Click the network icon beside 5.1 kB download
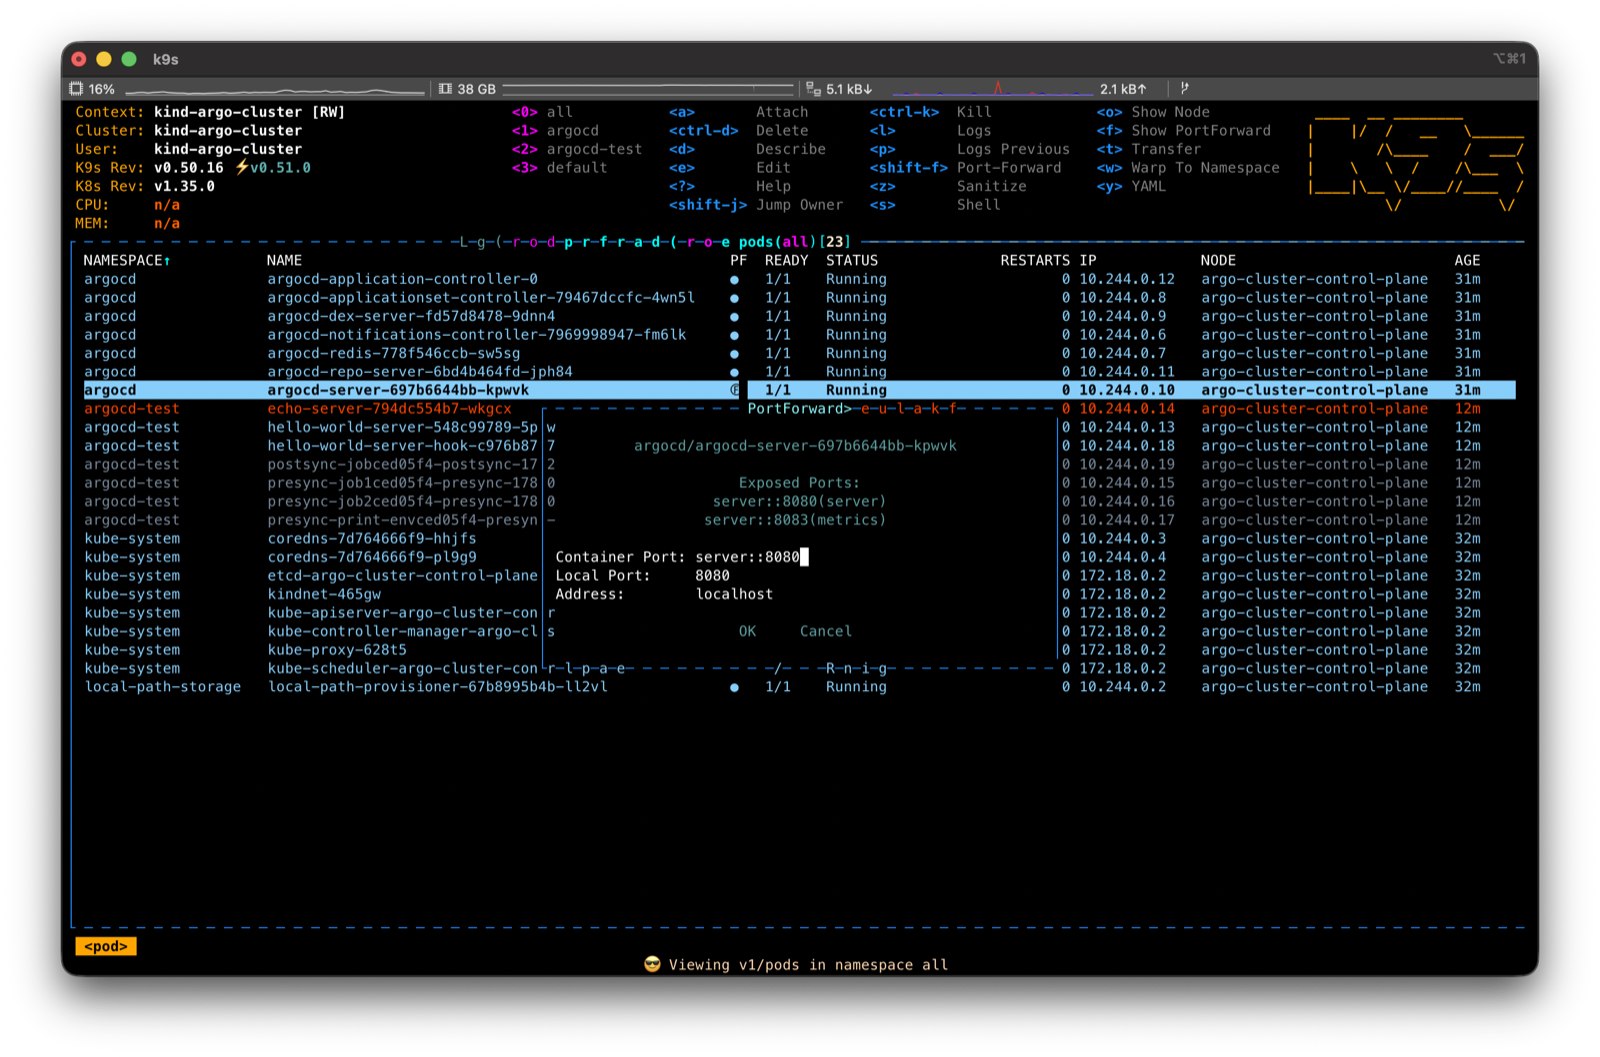The image size is (1600, 1057). point(813,89)
